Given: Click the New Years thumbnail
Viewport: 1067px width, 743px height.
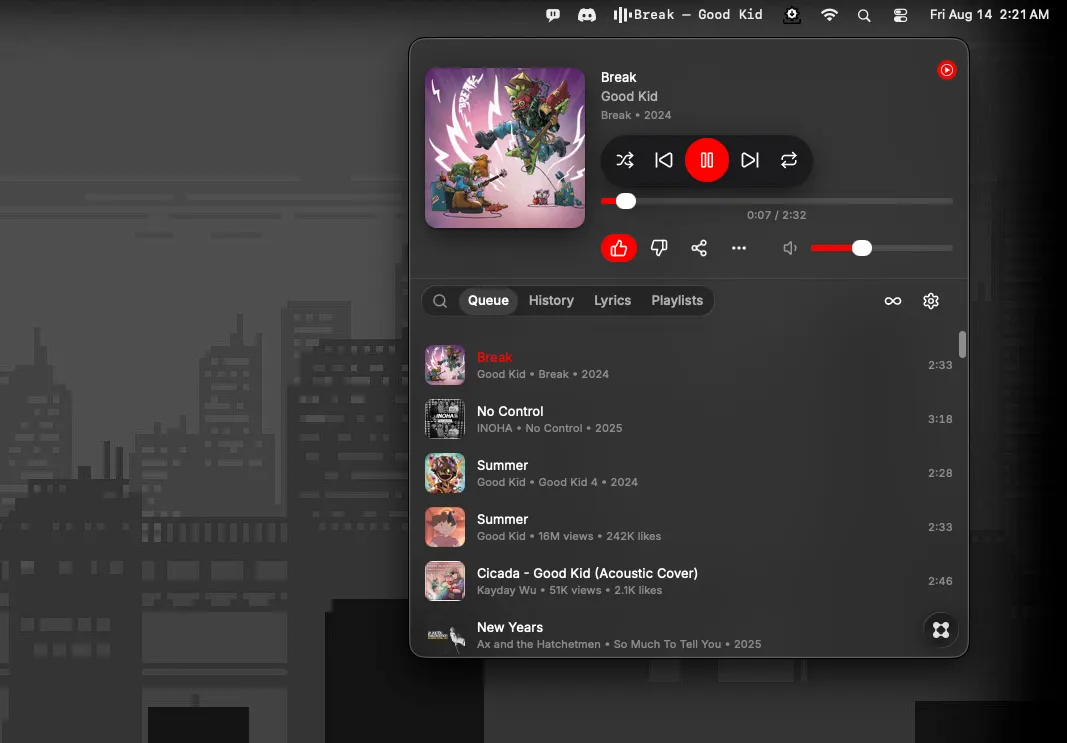Looking at the screenshot, I should tap(445, 635).
